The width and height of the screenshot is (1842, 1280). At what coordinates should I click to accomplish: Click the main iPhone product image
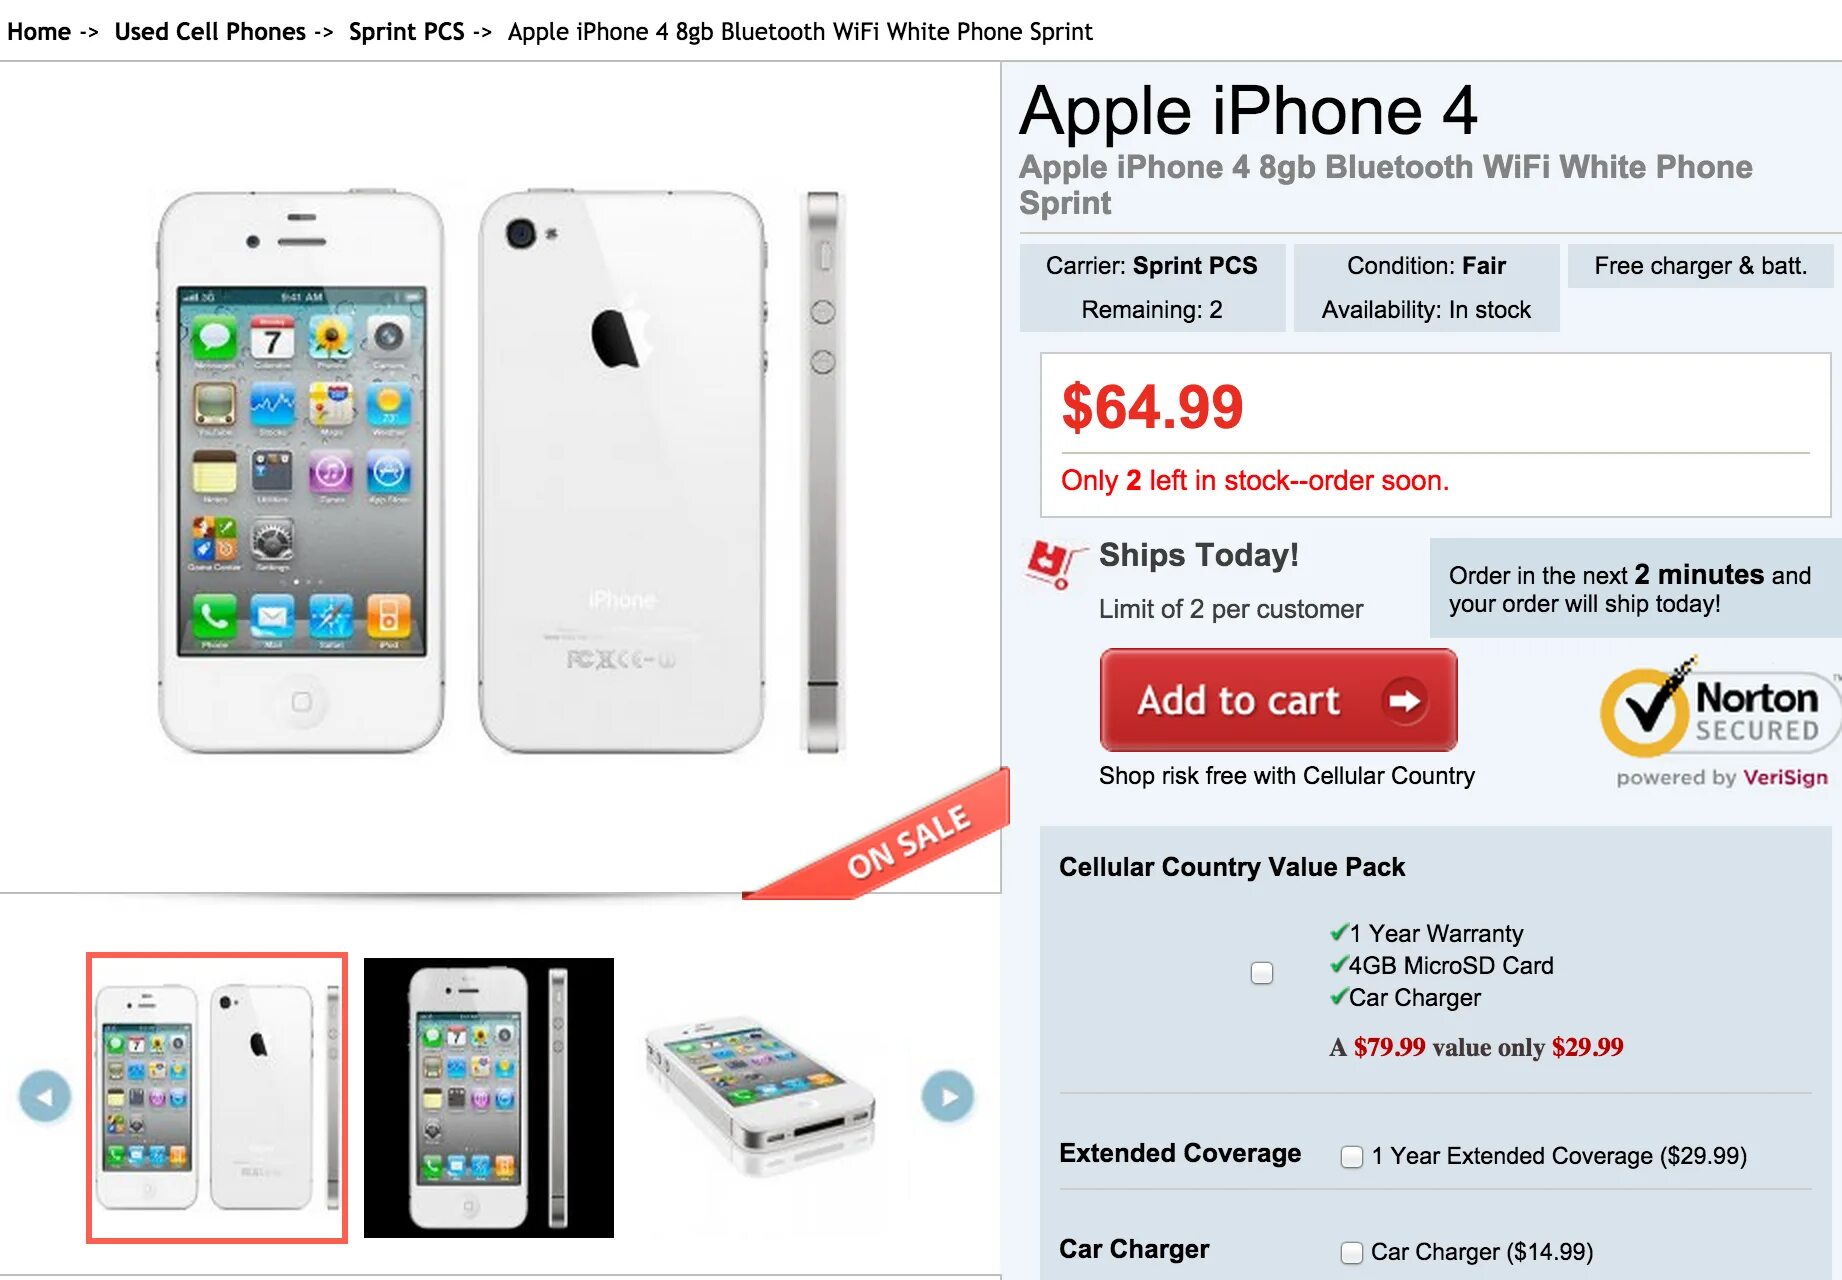click(500, 470)
